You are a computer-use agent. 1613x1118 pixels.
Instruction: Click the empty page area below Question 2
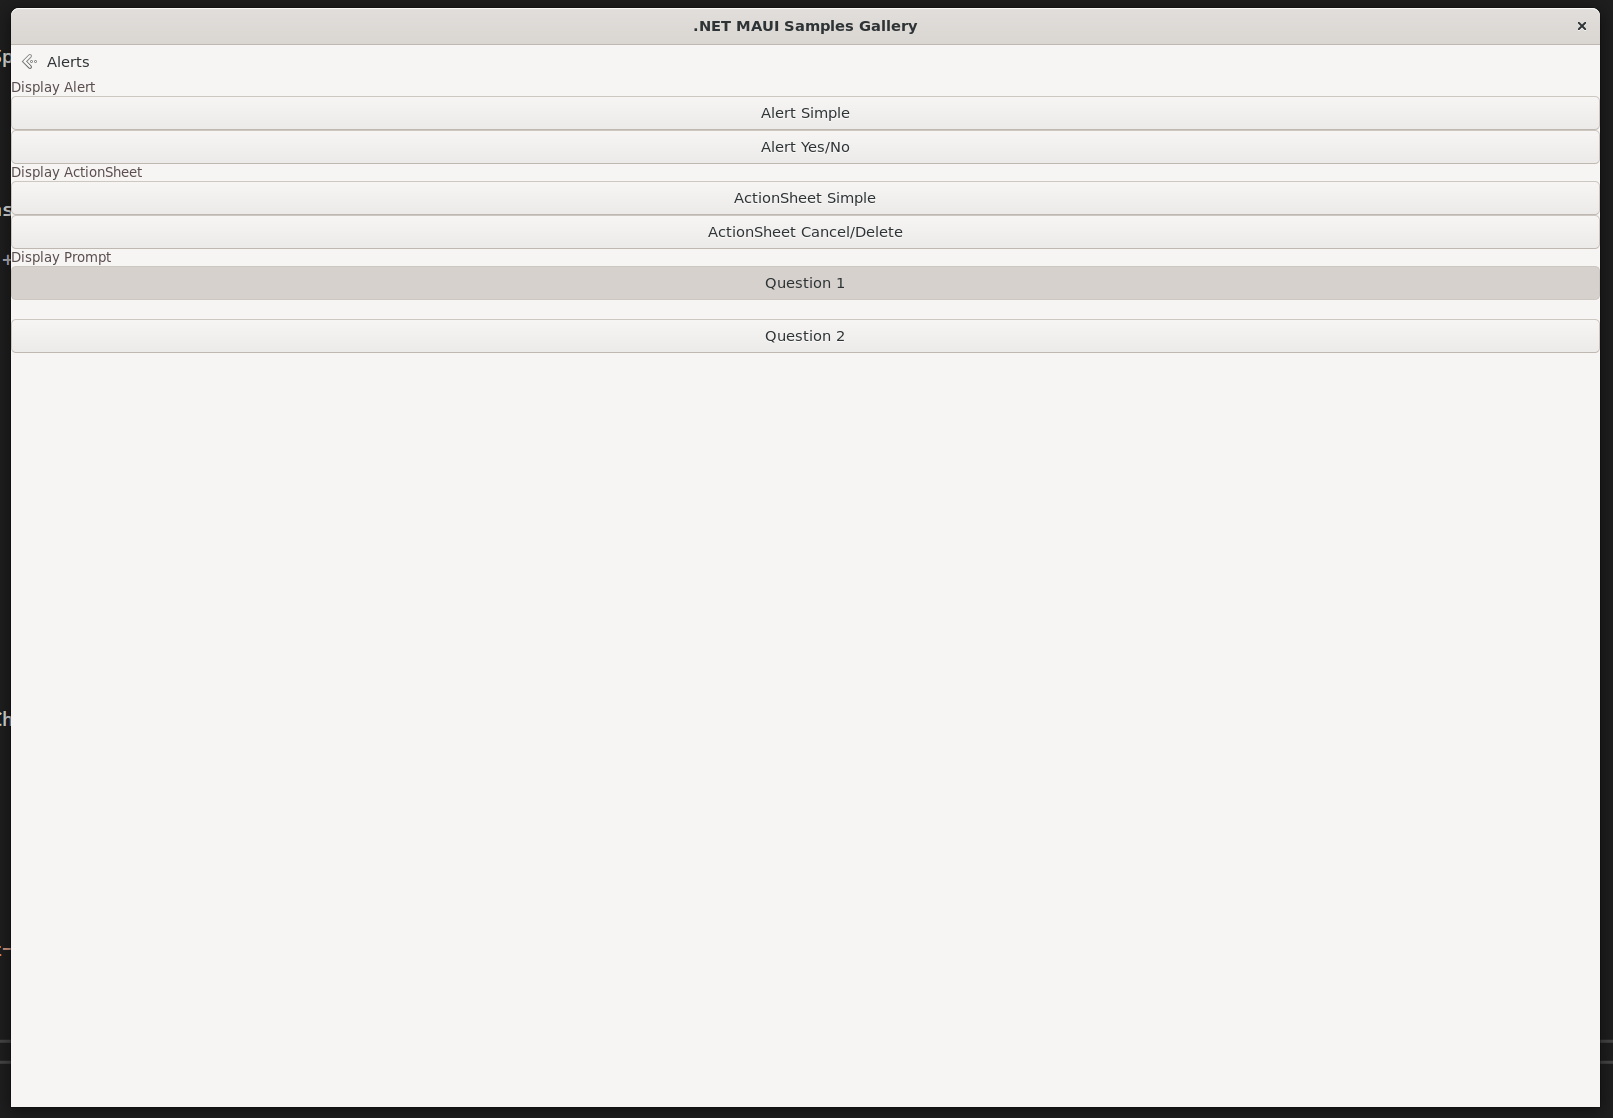pyautogui.click(x=805, y=700)
